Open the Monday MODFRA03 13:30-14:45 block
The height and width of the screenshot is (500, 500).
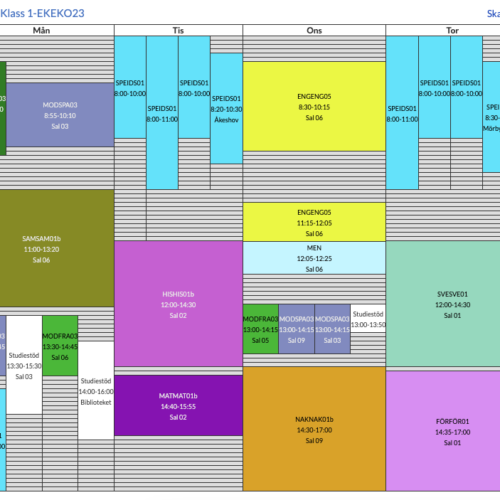pyautogui.click(x=60, y=346)
